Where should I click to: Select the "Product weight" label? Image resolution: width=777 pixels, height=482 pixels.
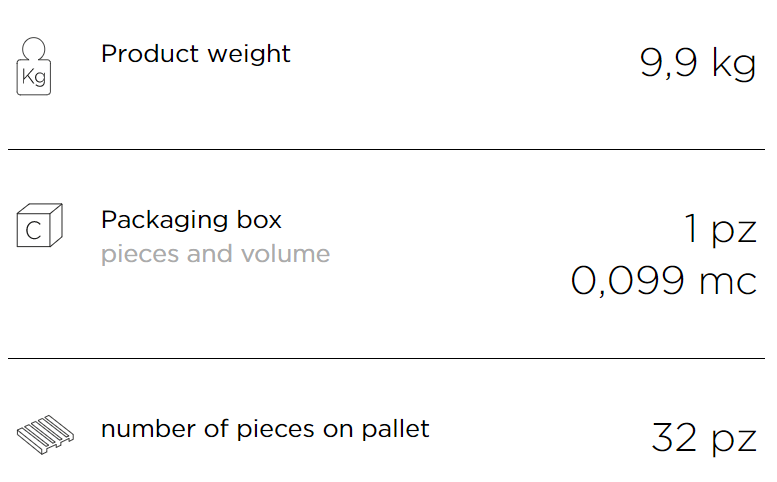(x=196, y=54)
